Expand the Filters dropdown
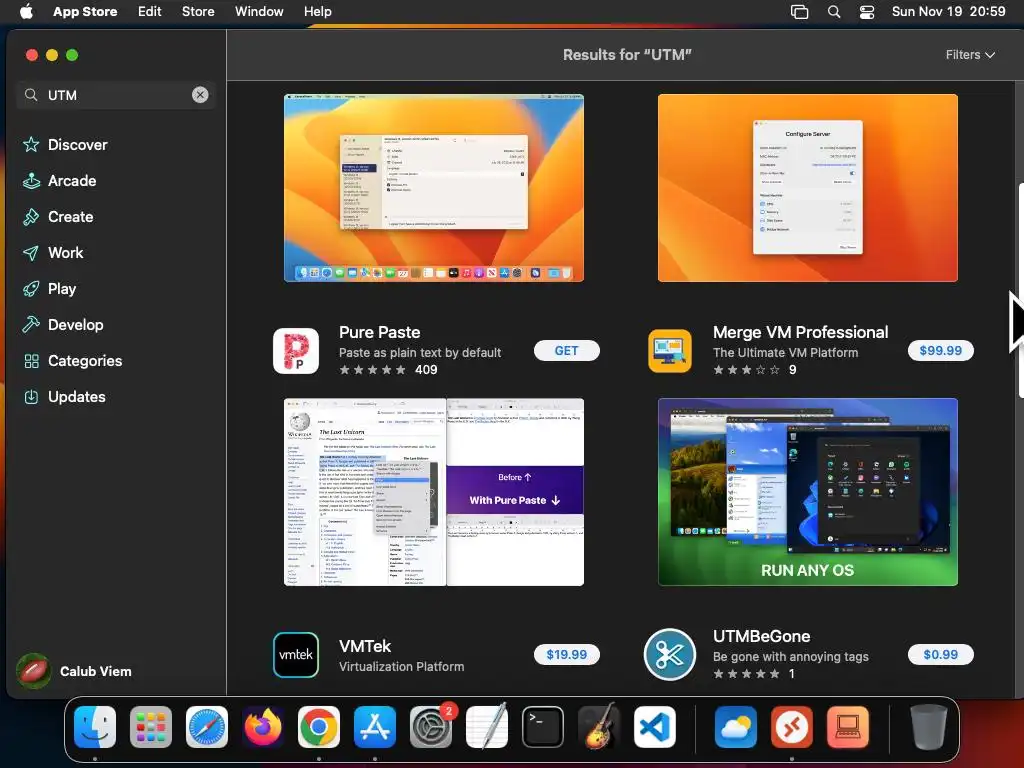Viewport: 1024px width, 768px height. [x=970, y=55]
